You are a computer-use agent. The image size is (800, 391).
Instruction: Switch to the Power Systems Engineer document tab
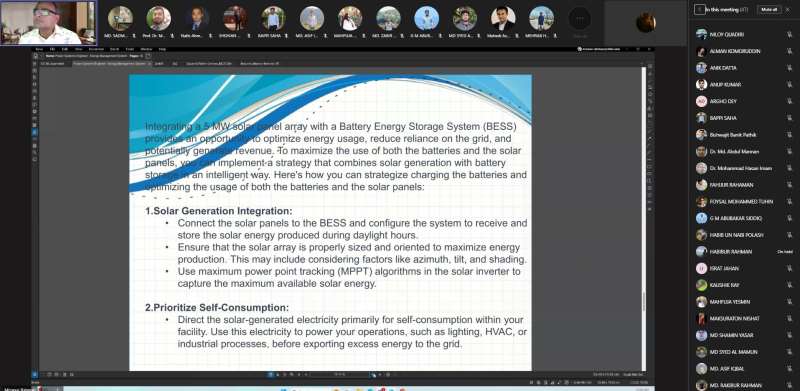click(x=112, y=63)
